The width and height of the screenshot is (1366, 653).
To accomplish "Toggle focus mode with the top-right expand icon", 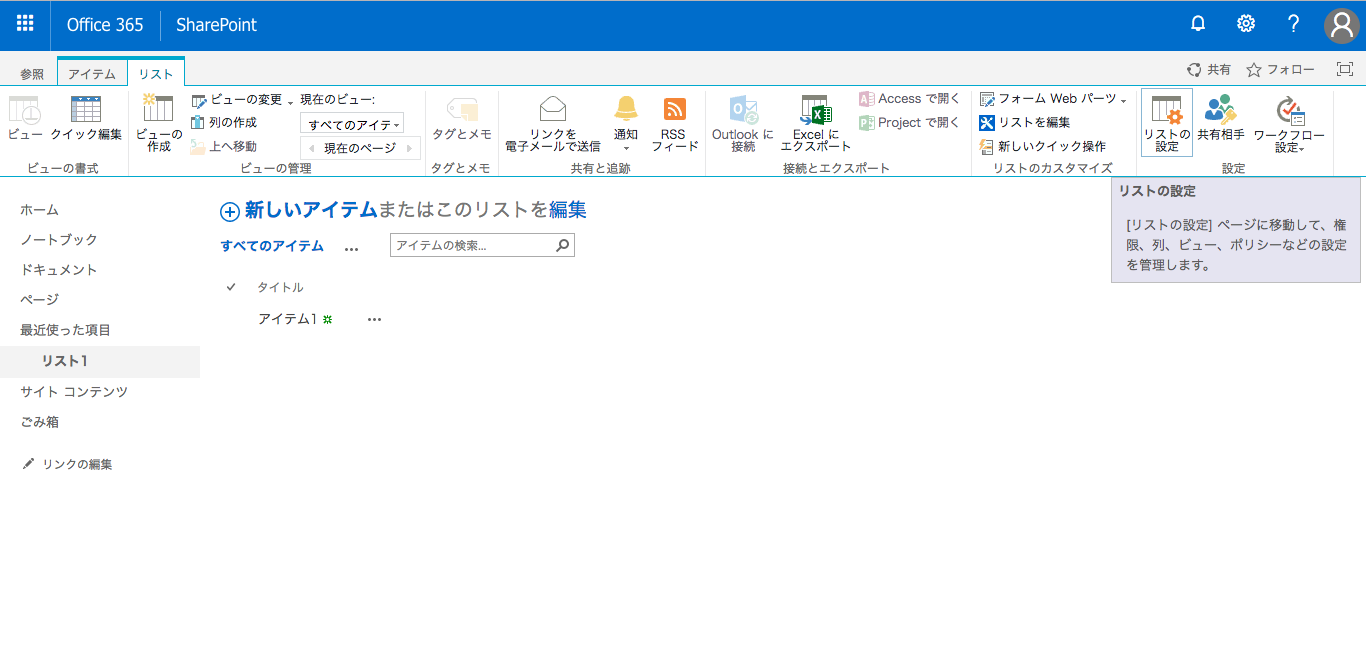I will tap(1345, 69).
